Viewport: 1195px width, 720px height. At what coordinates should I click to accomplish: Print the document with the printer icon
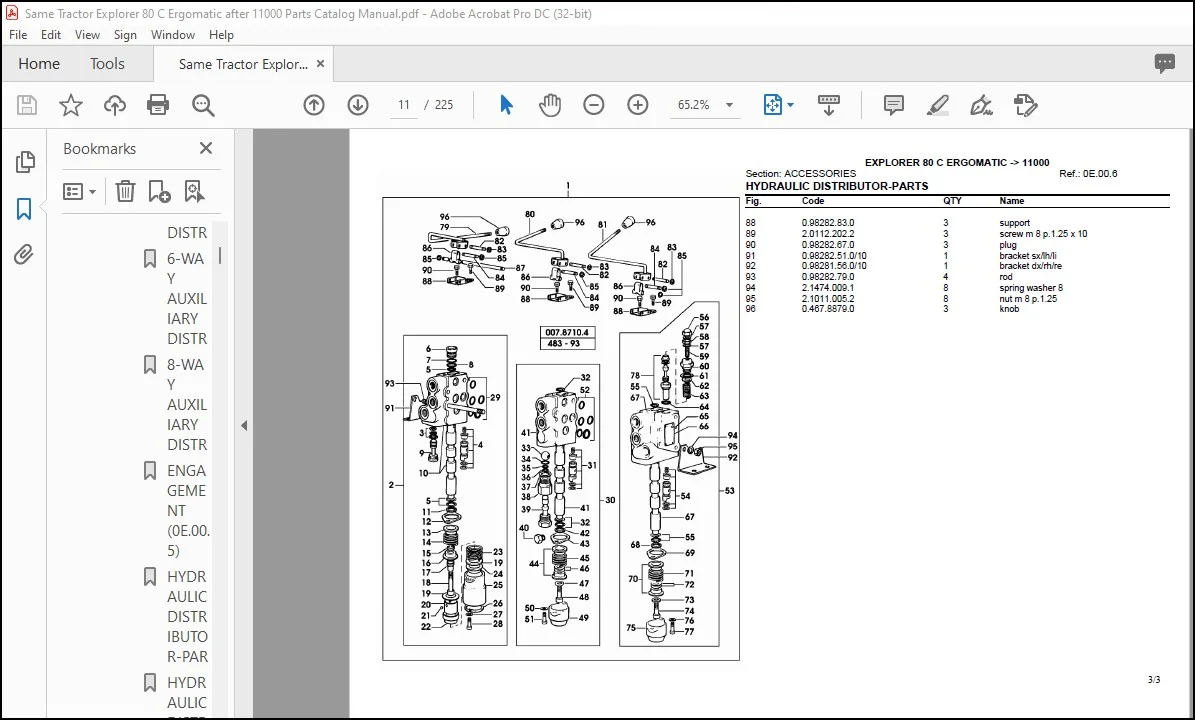pyautogui.click(x=158, y=105)
